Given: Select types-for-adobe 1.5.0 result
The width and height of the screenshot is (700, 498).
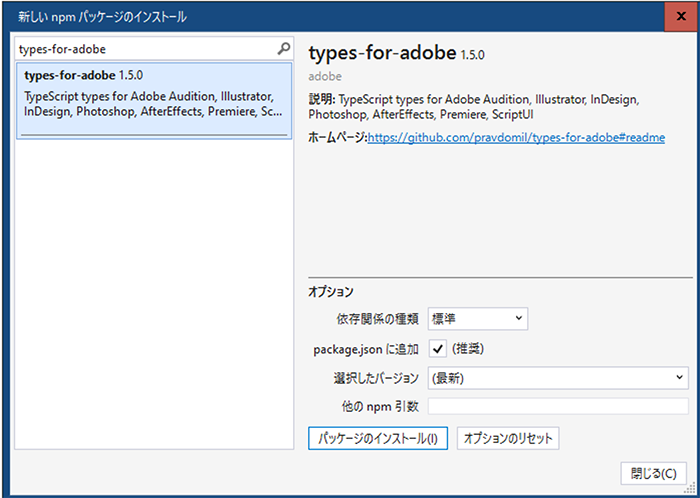Looking at the screenshot, I should (x=154, y=101).
